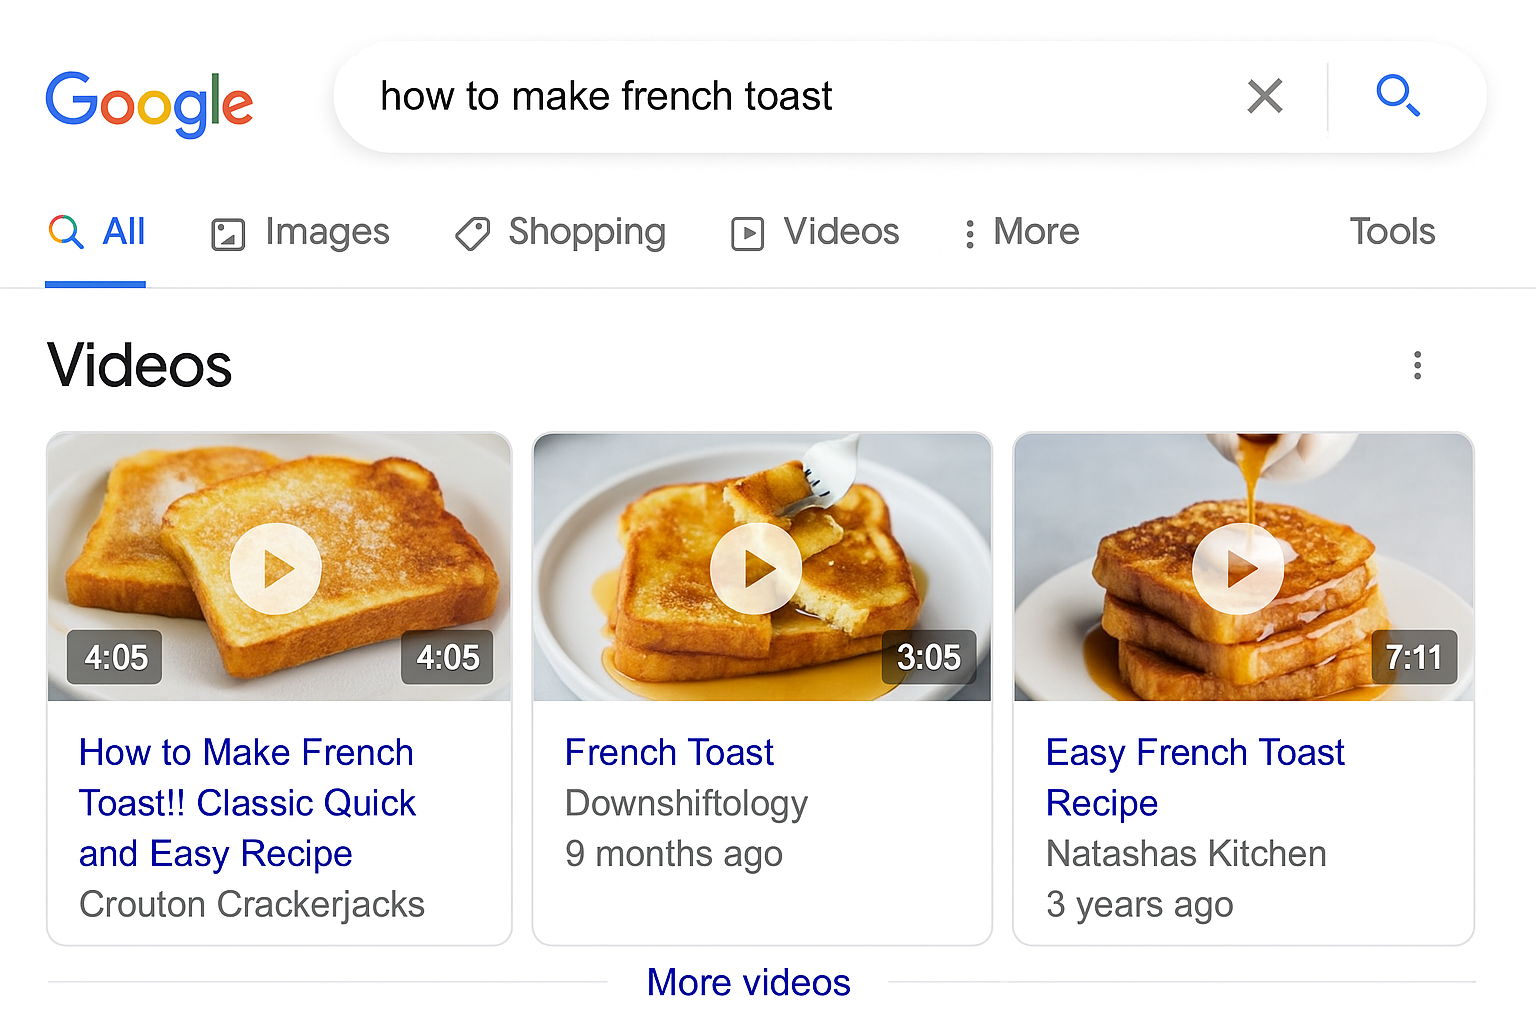Screen dimensions: 1536x1024
Task: Switch to the Shopping tab
Action: click(x=587, y=232)
